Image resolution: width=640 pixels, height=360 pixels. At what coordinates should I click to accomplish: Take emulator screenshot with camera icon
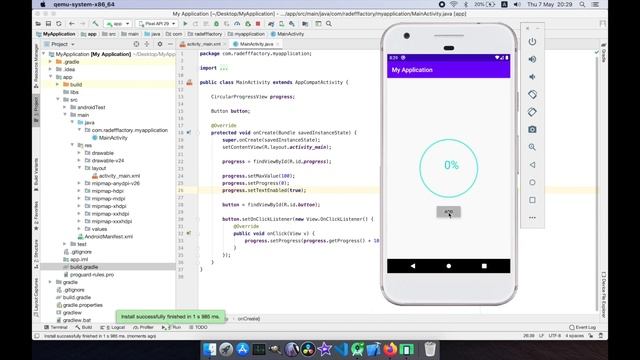532,129
